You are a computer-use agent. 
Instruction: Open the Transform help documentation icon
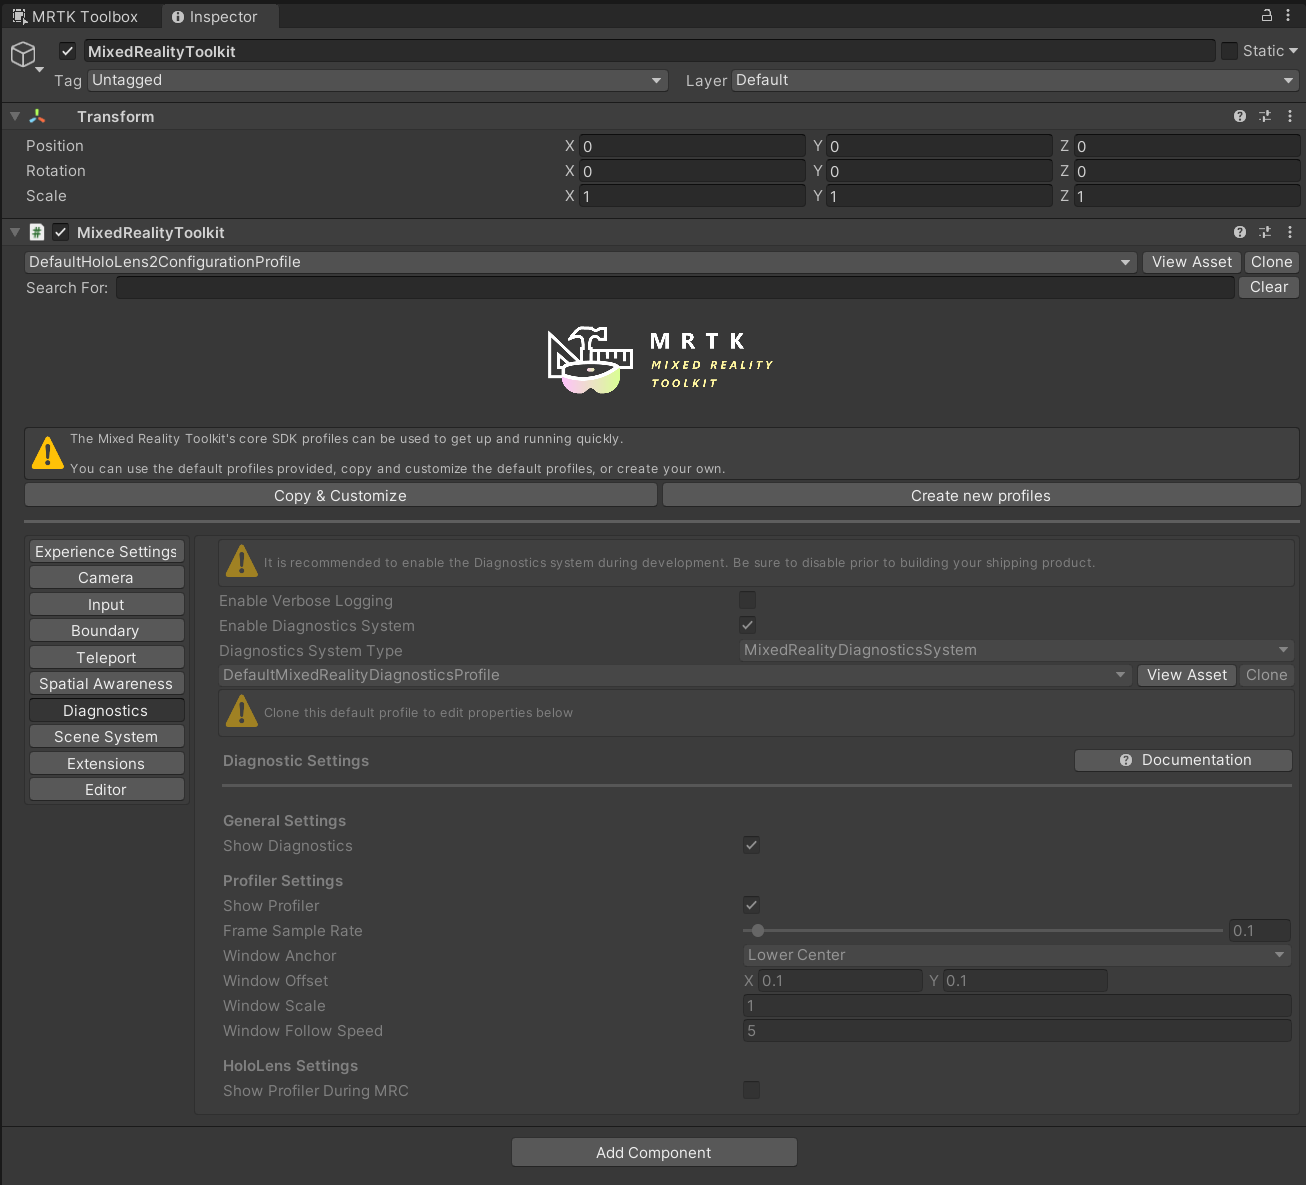click(1239, 116)
